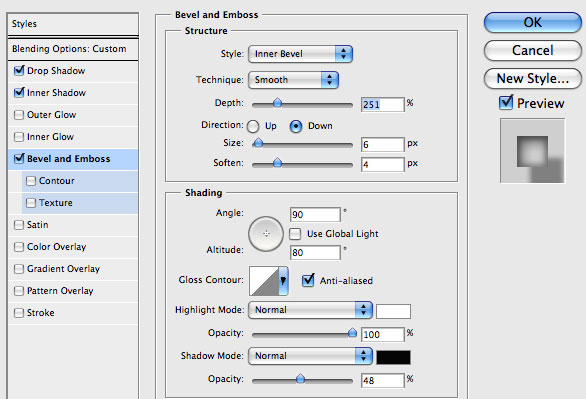Click the Gloss Contour curve thumbnail
Viewport: 586px width, 399px height.
tap(264, 281)
